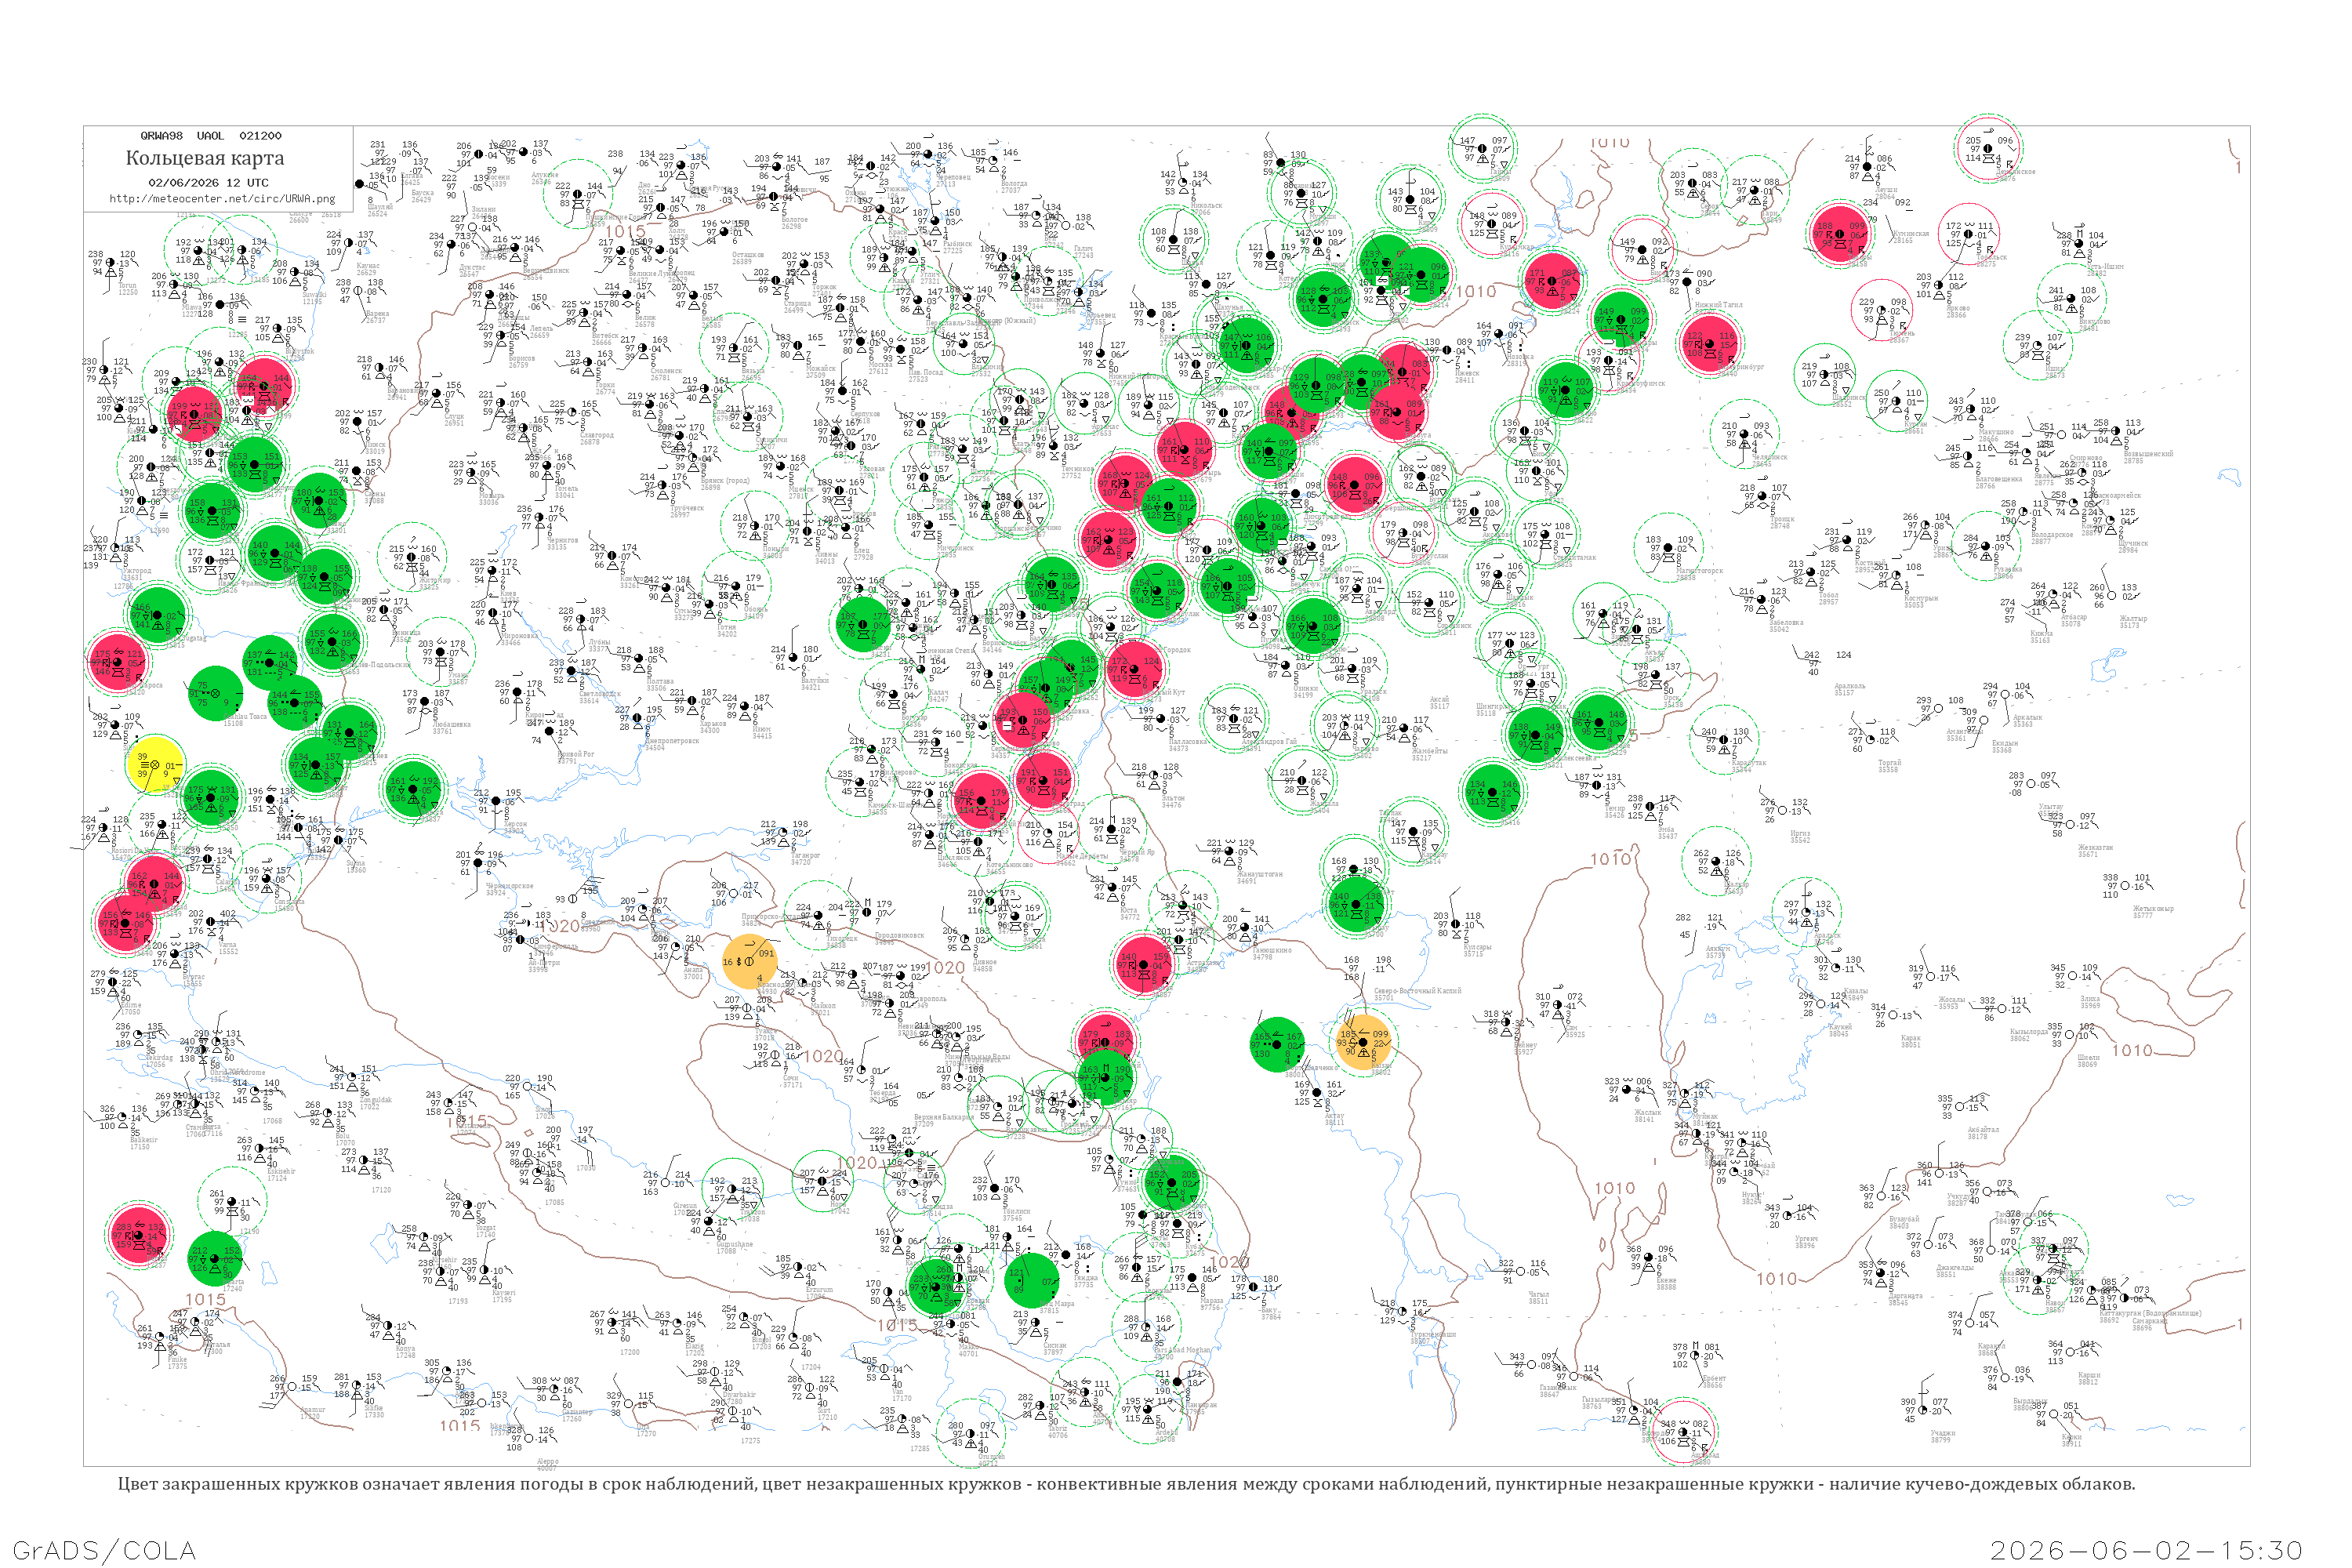The height and width of the screenshot is (1568, 2352).
Task: Click the "Витебск" station label
Action: coord(605,337)
